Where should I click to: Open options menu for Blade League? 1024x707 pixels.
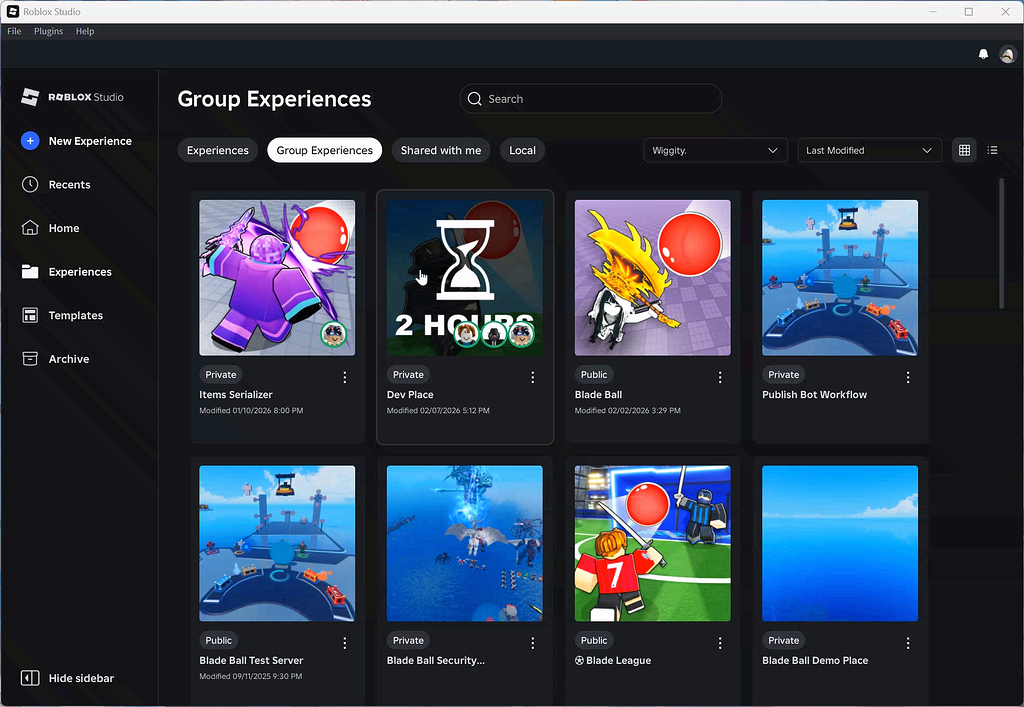tap(720, 643)
